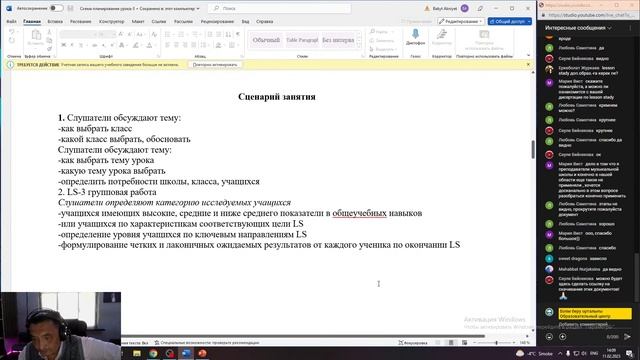The height and width of the screenshot is (360, 640).
Task: Toggle the AutoSave switch in Word
Action: tap(56, 8)
